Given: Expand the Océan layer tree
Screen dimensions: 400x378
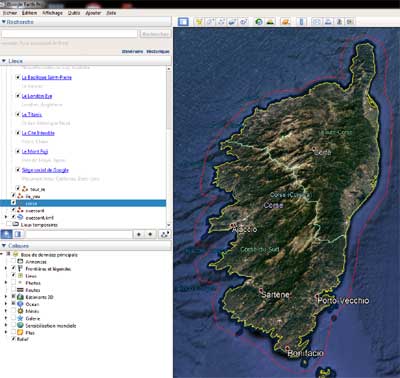Looking at the screenshot, I should [6, 304].
